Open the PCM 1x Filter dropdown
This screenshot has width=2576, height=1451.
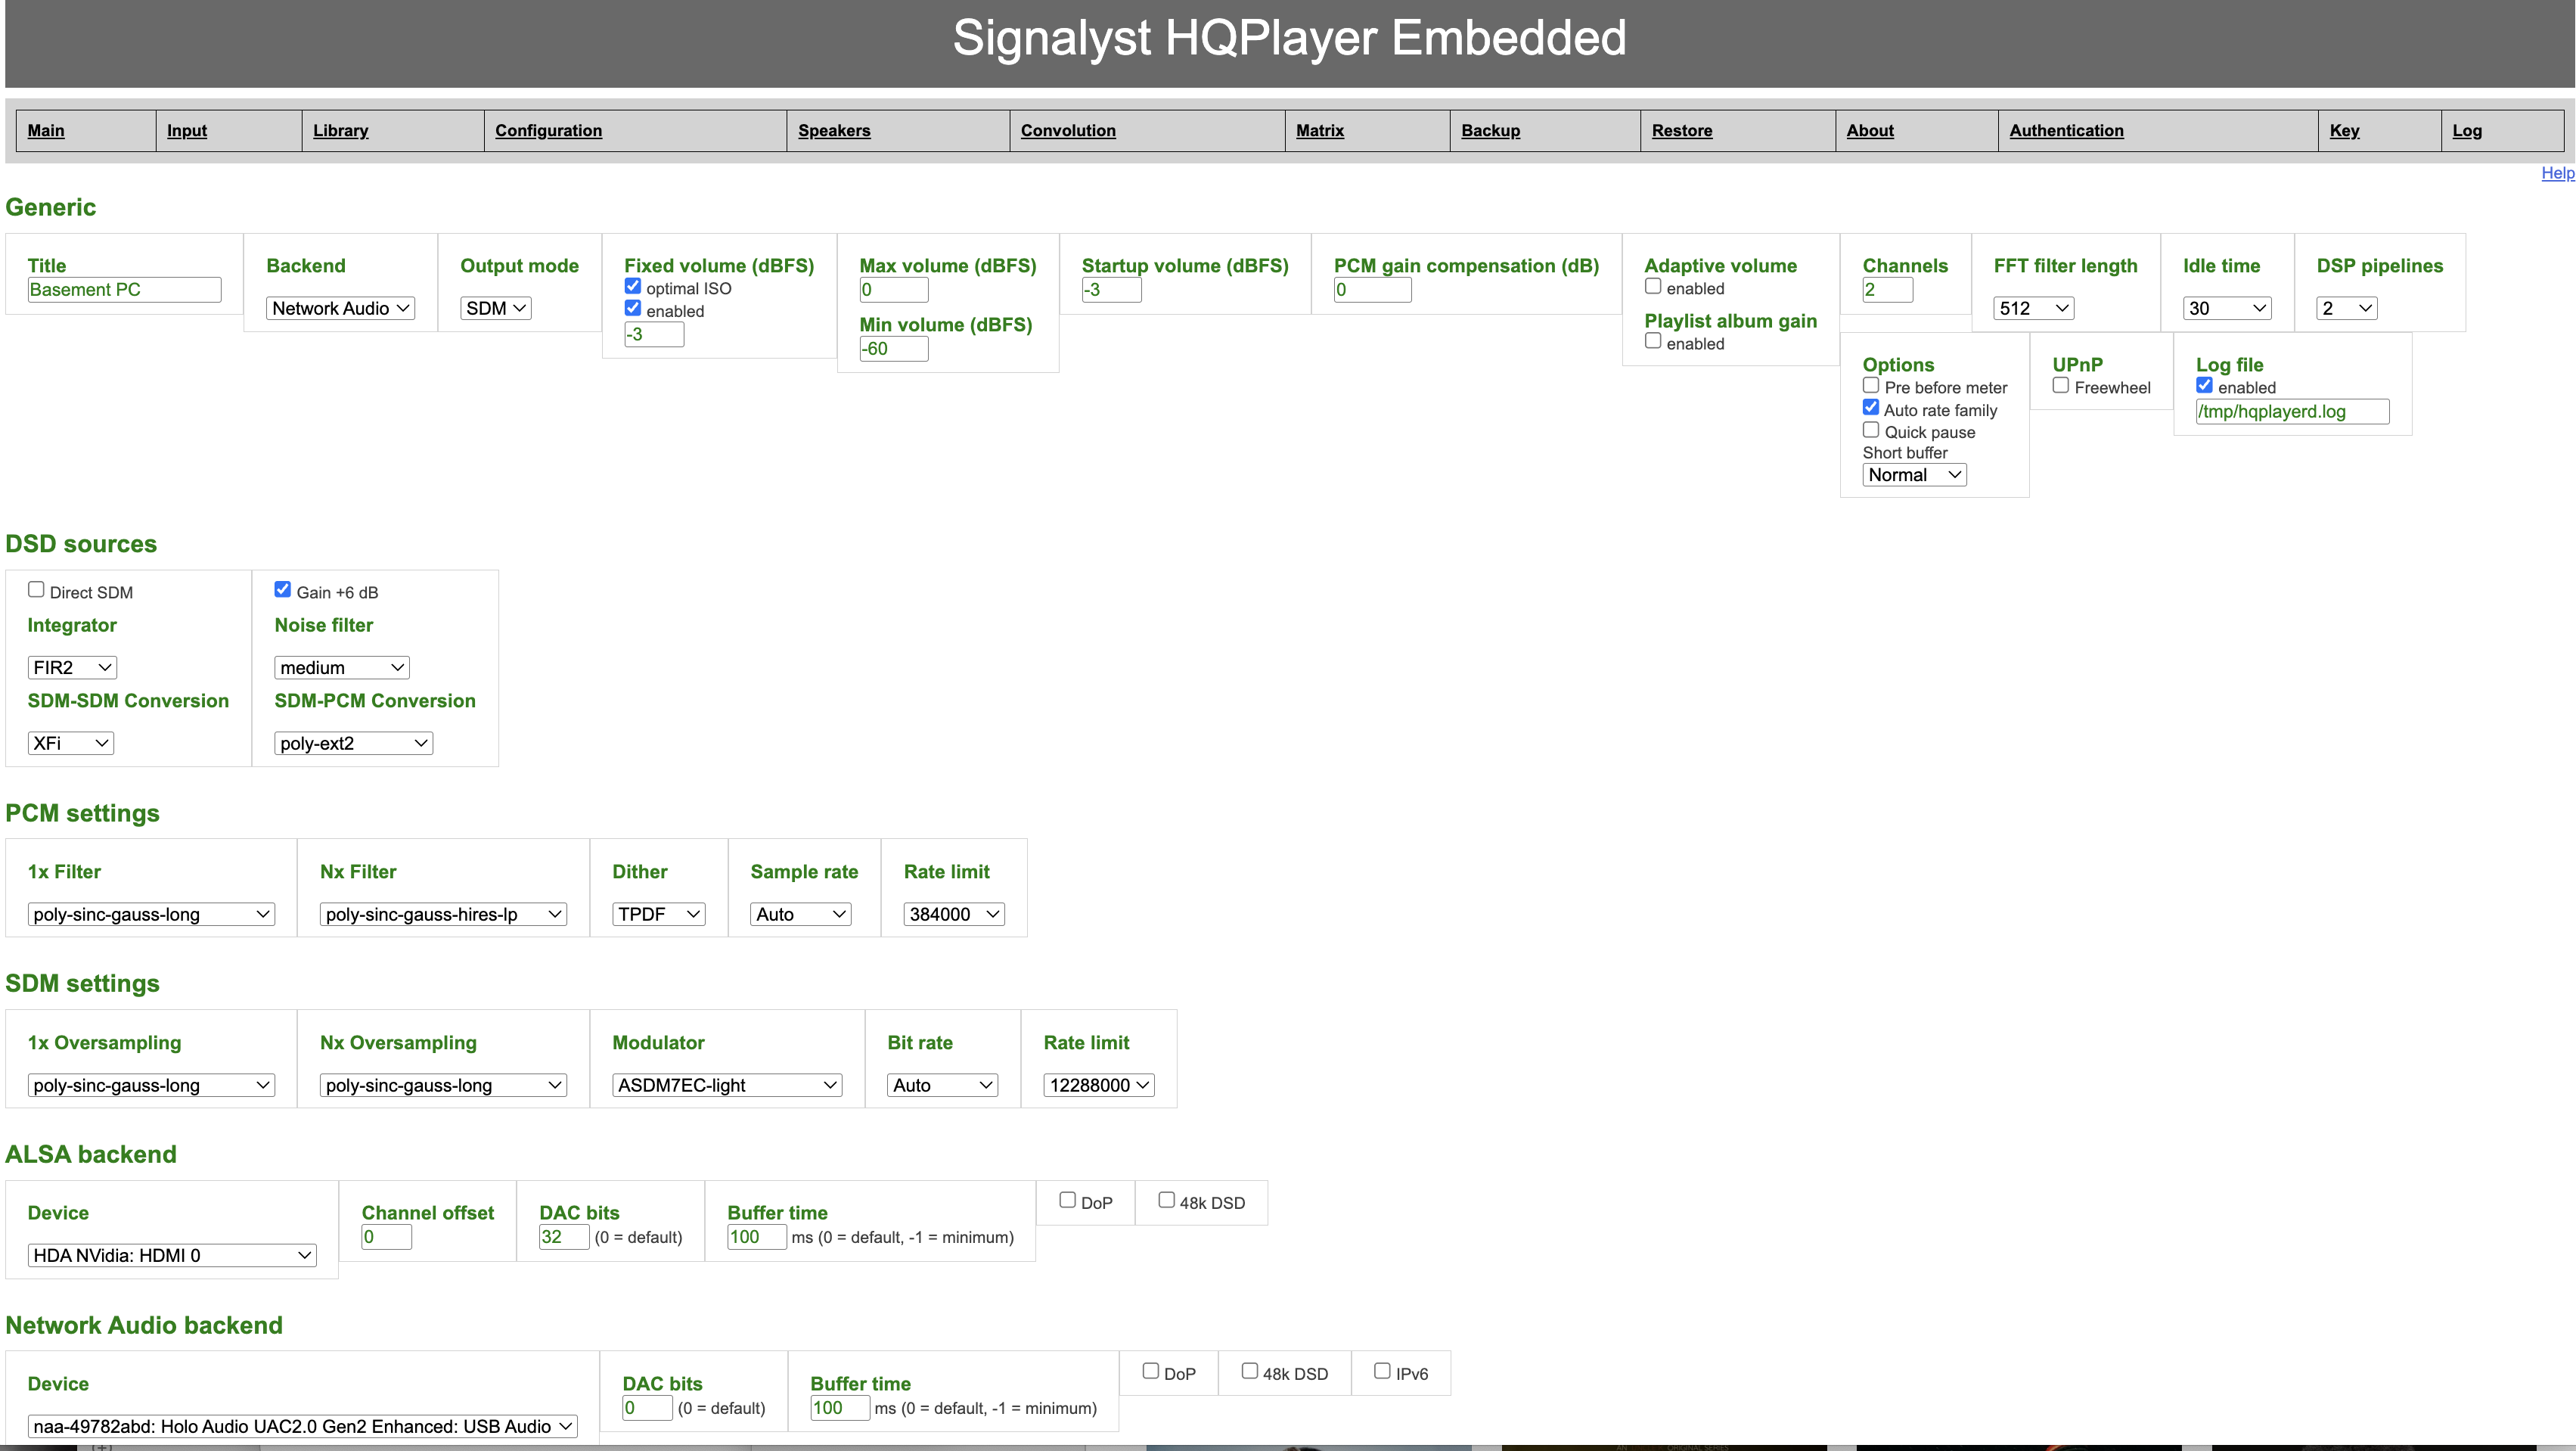pos(151,914)
